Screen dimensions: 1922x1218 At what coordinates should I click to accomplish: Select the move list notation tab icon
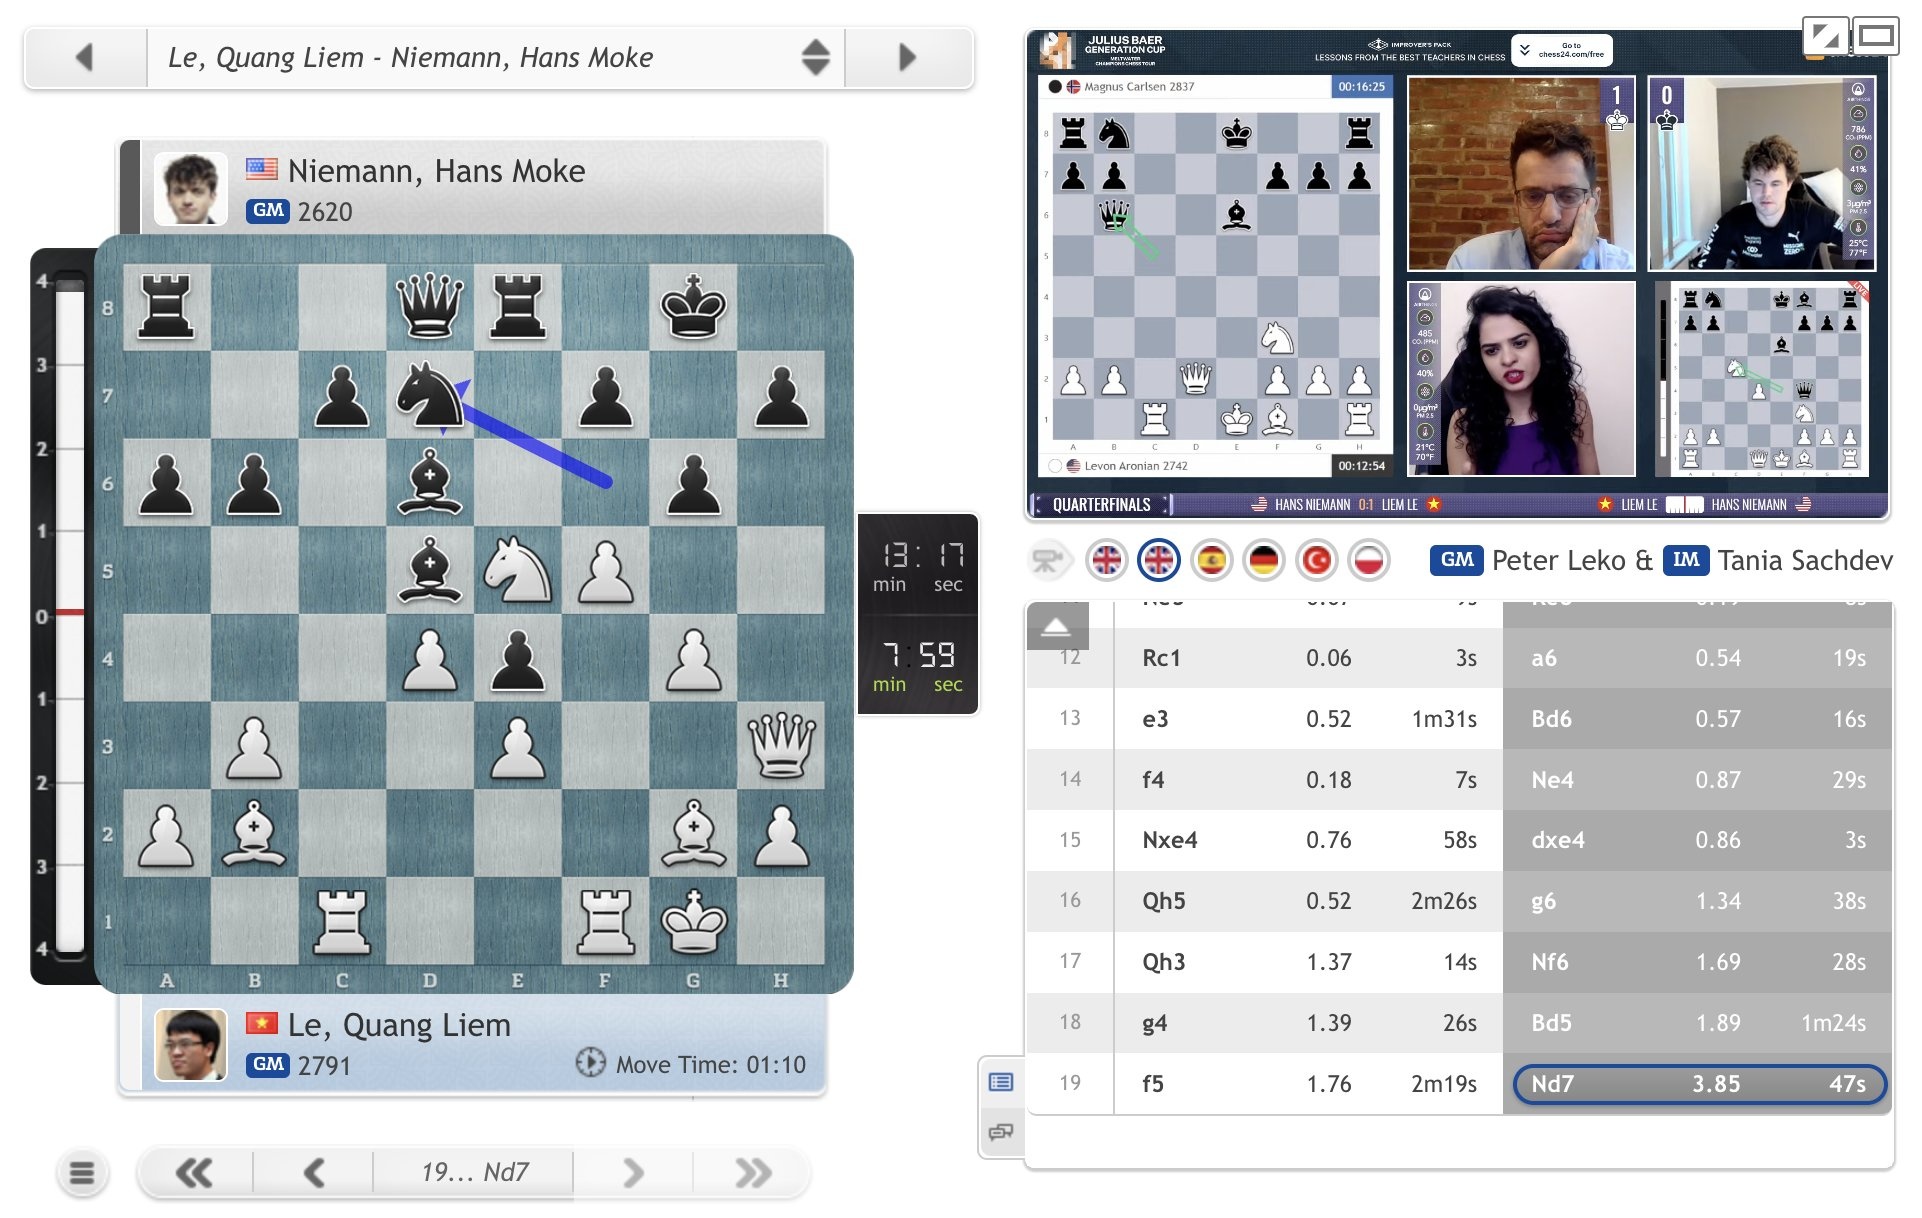tap(1001, 1082)
